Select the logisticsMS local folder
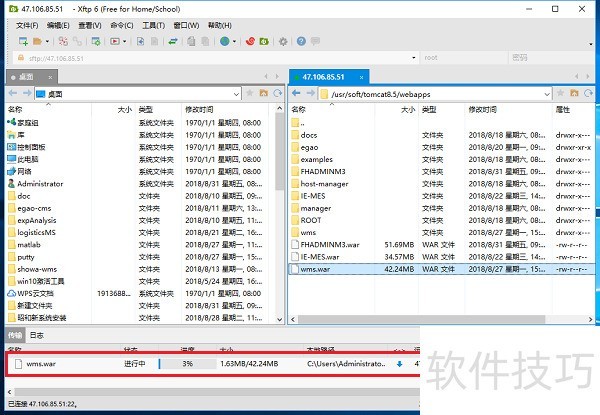This screenshot has height=415, width=600. coord(140,233)
